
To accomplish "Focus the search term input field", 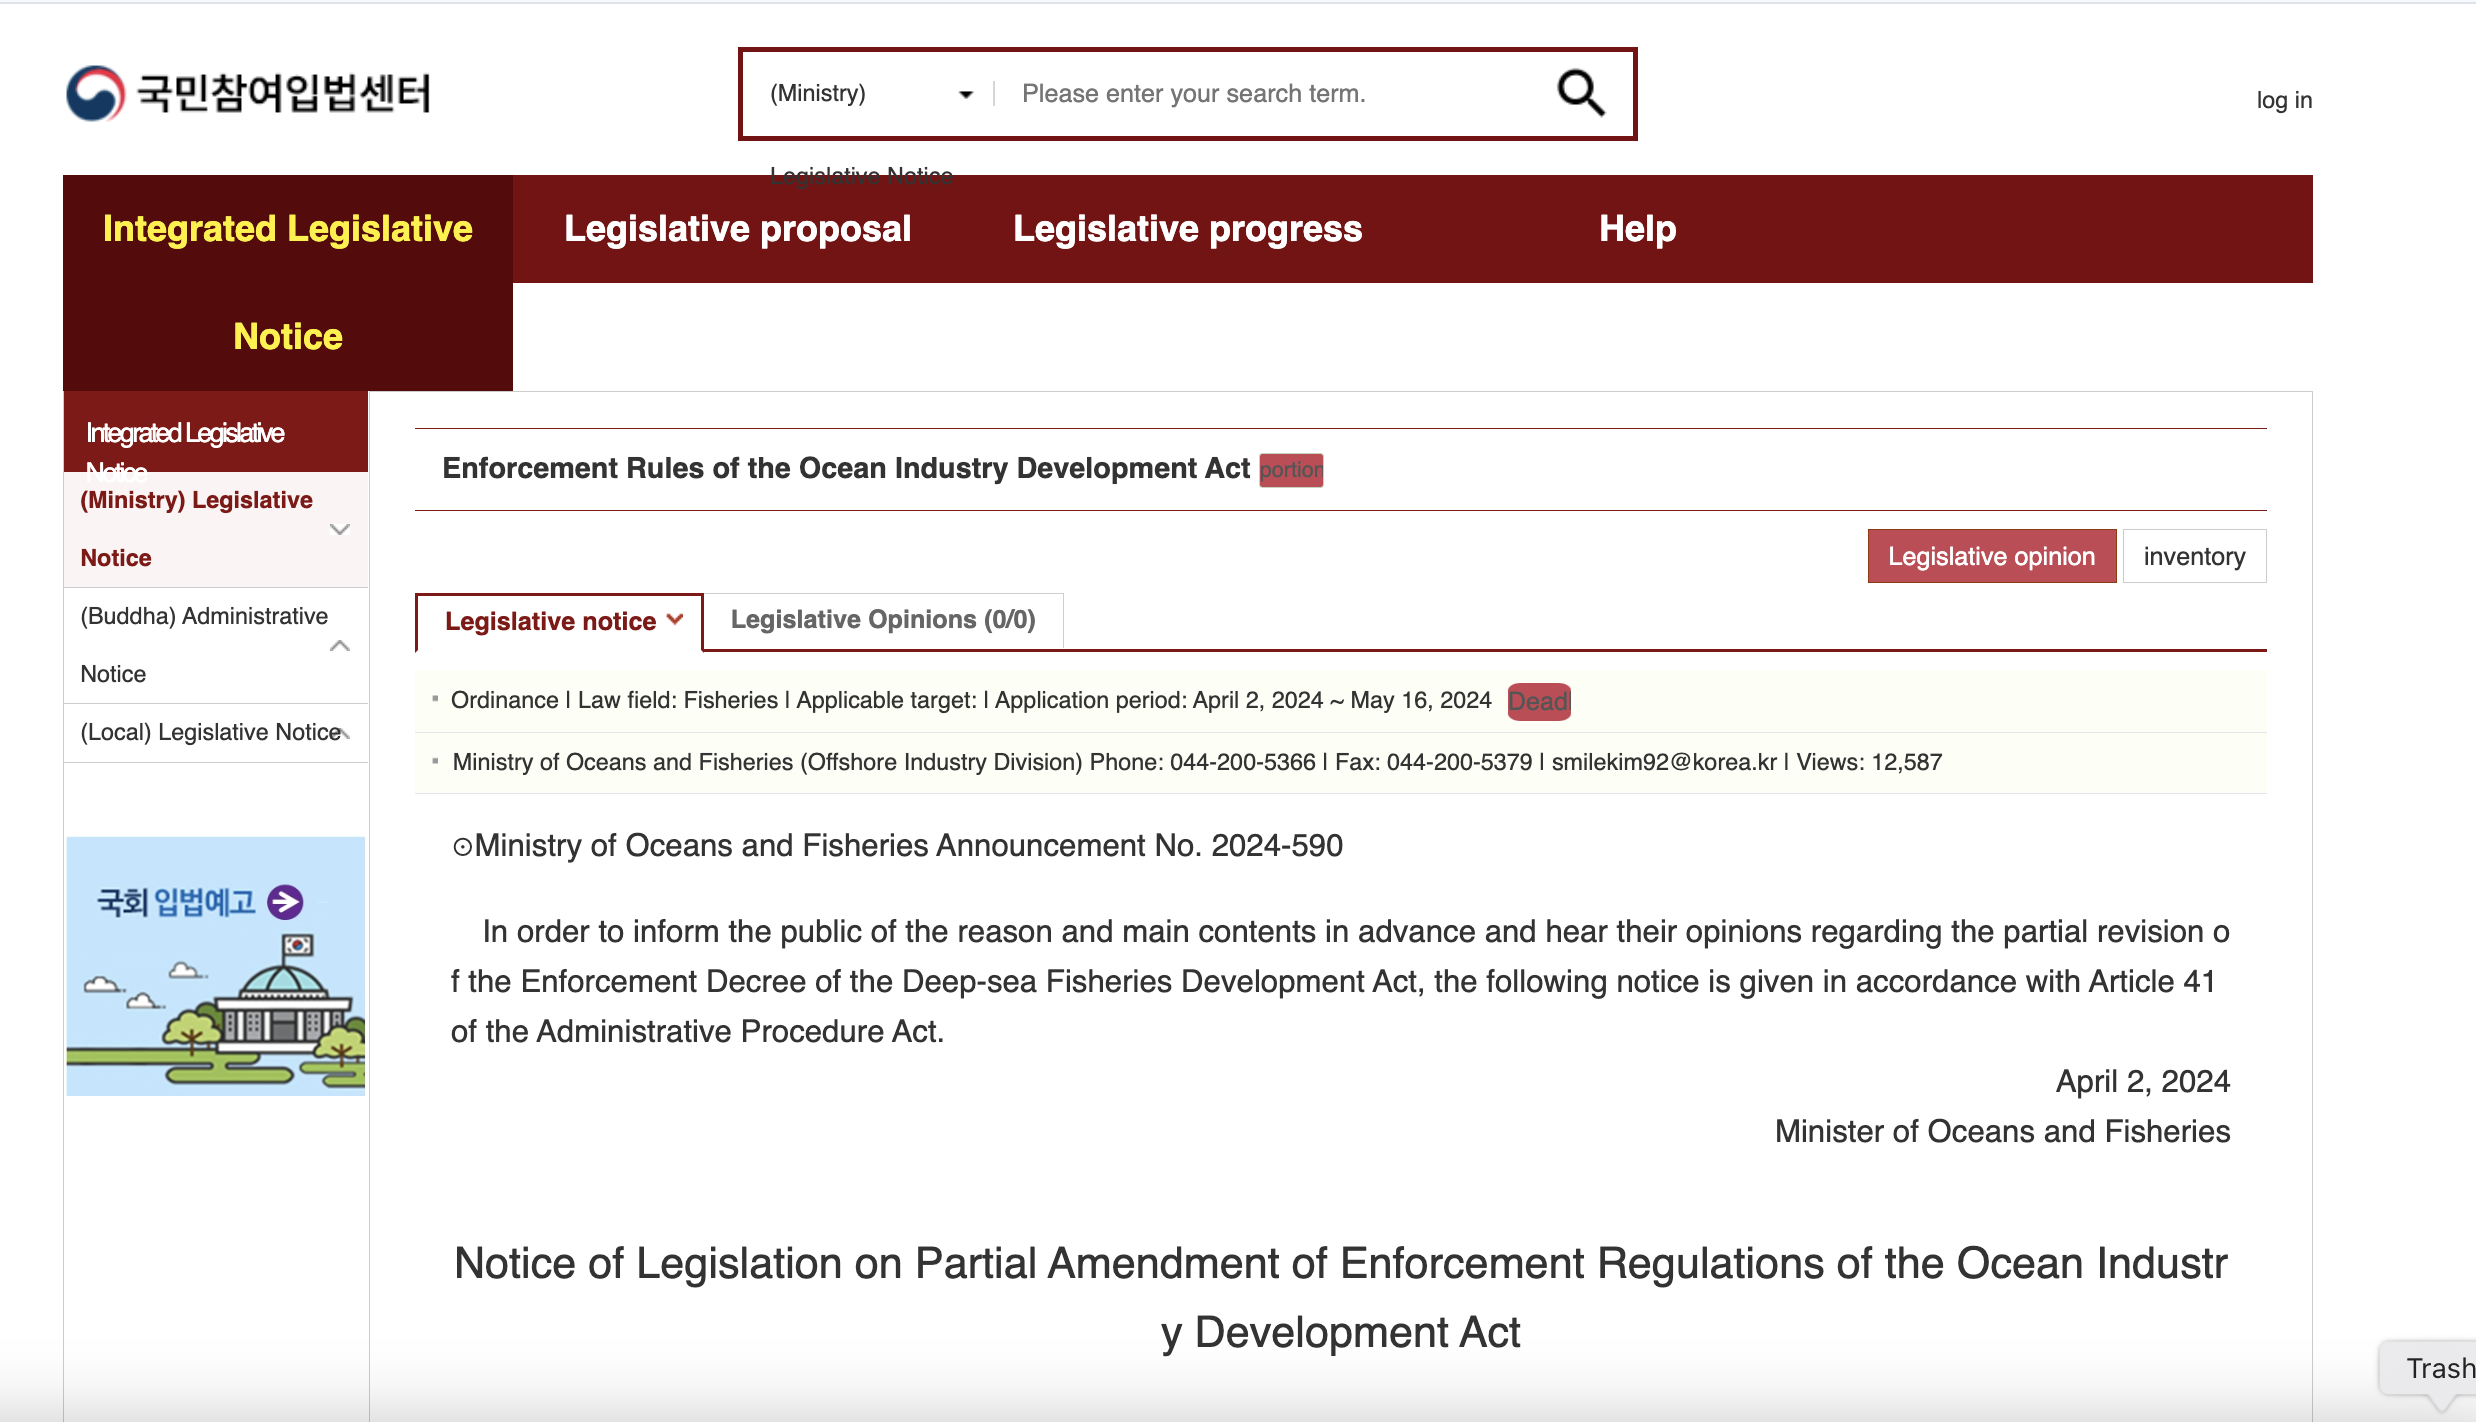I will [1270, 94].
